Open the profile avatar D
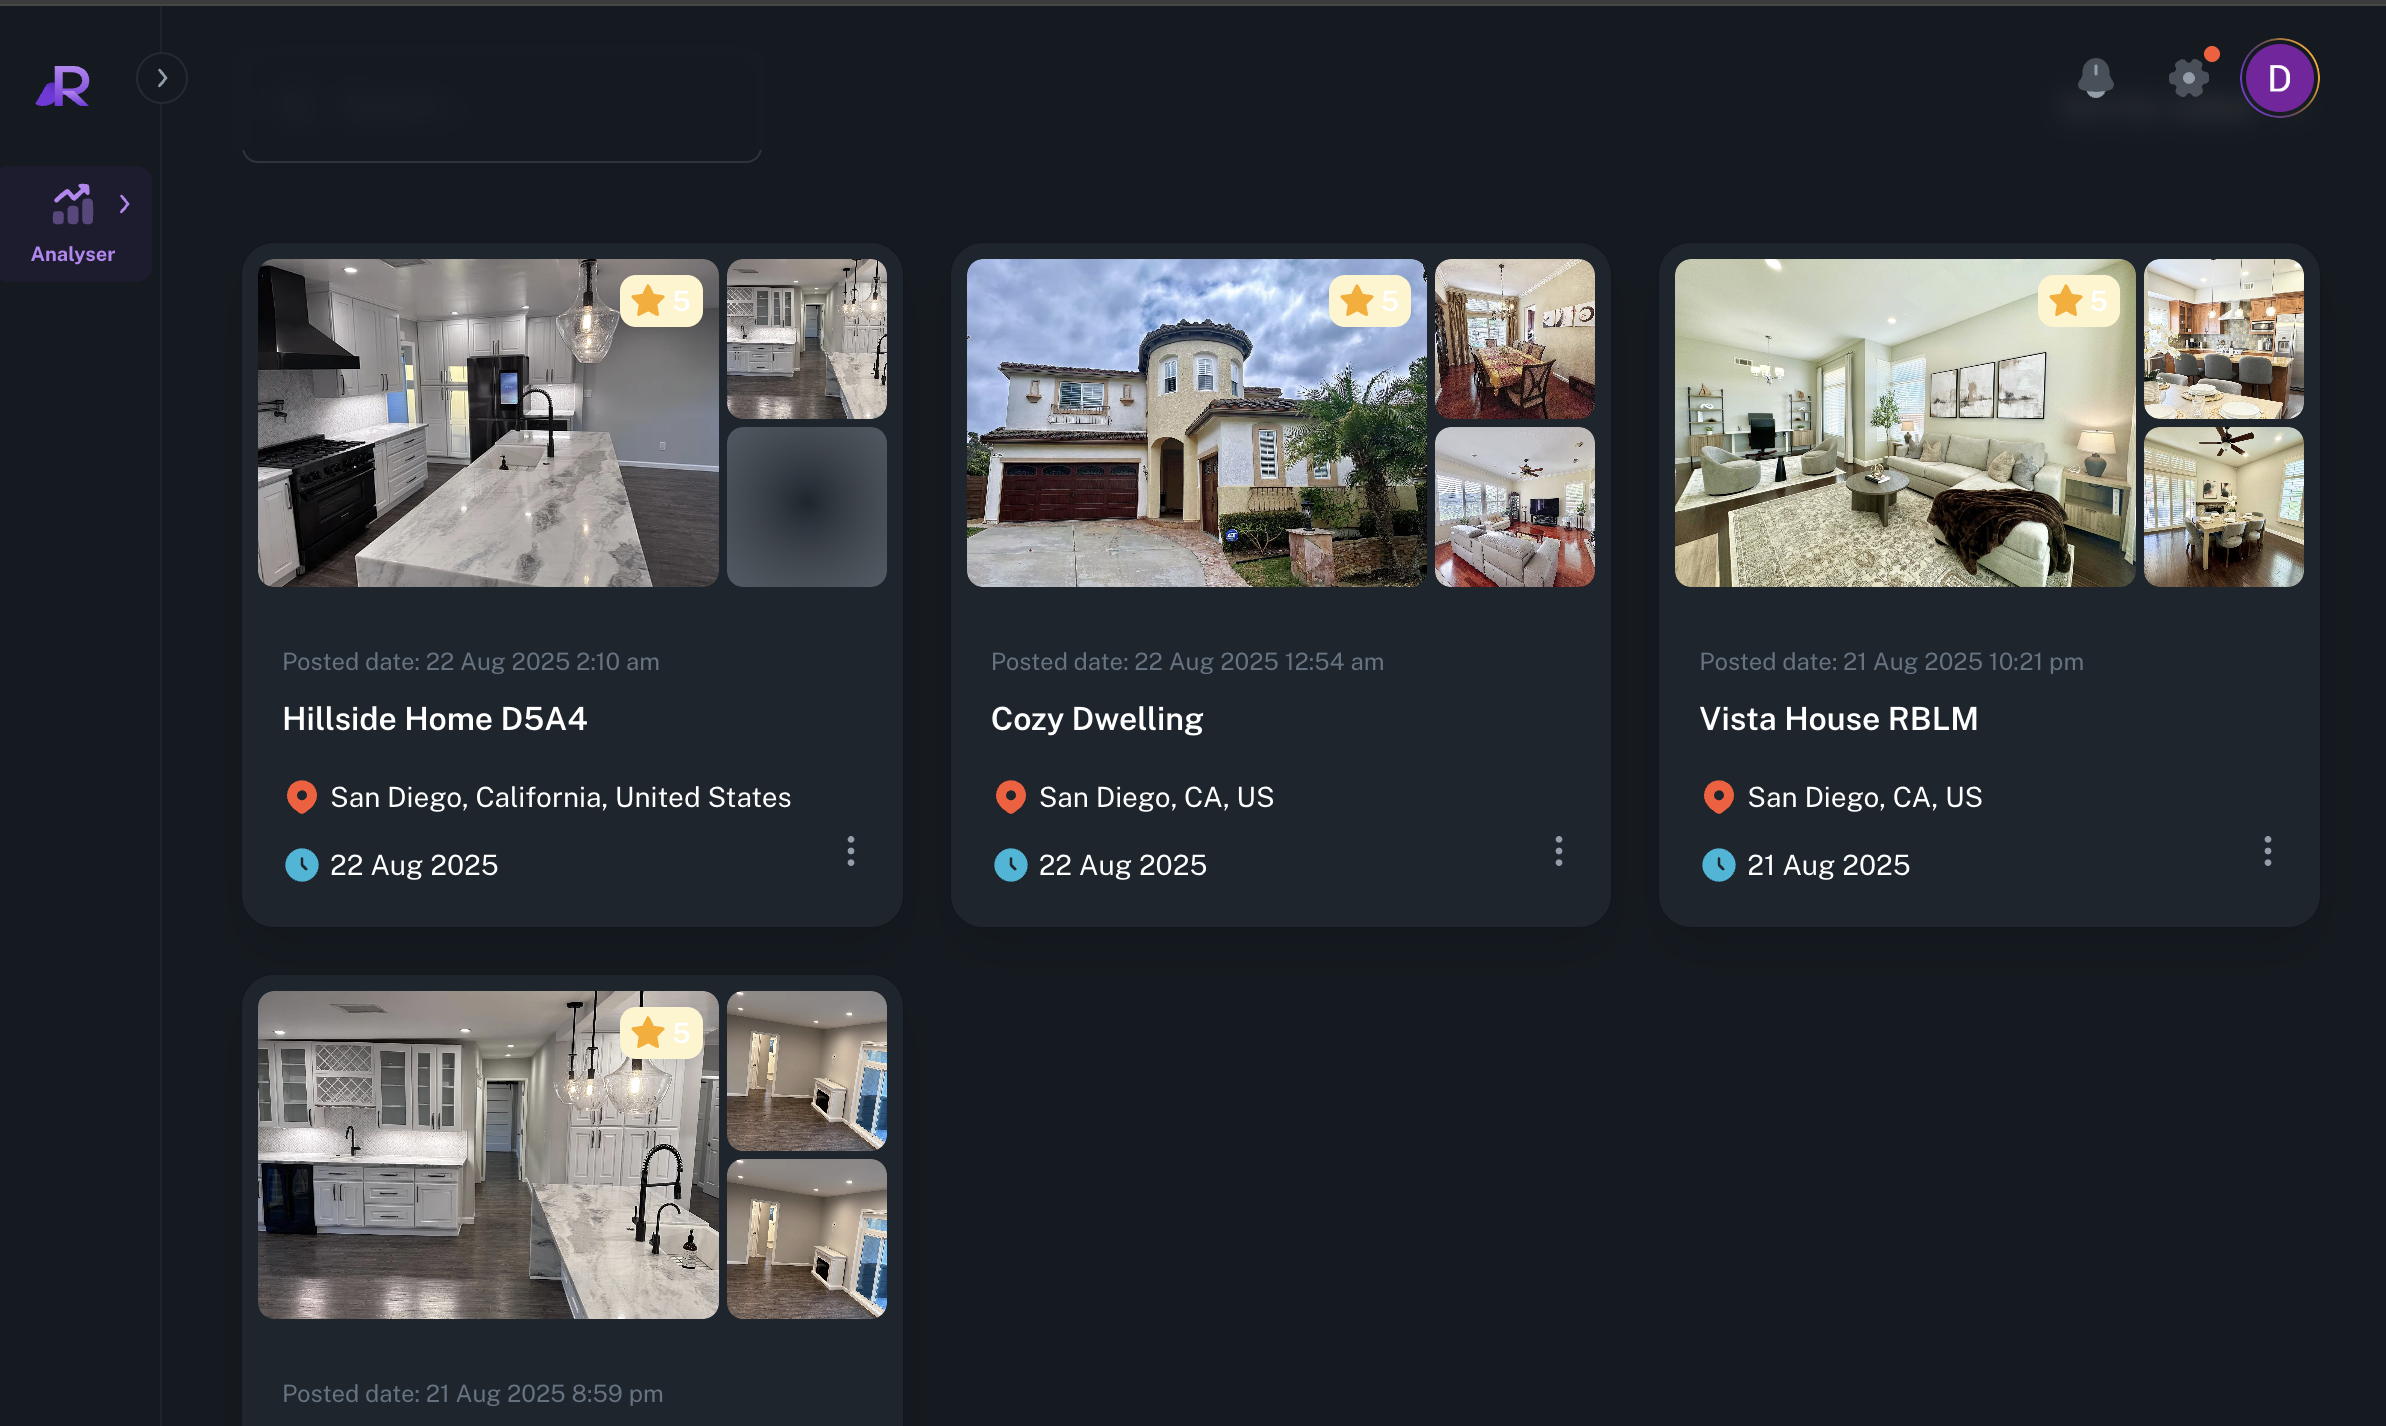 click(x=2279, y=78)
